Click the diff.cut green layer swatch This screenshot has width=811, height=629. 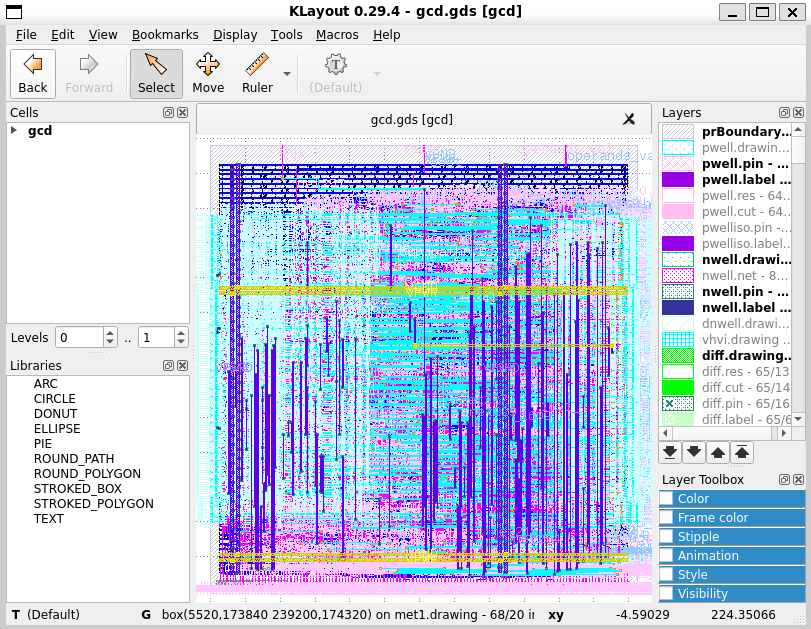[x=678, y=387]
